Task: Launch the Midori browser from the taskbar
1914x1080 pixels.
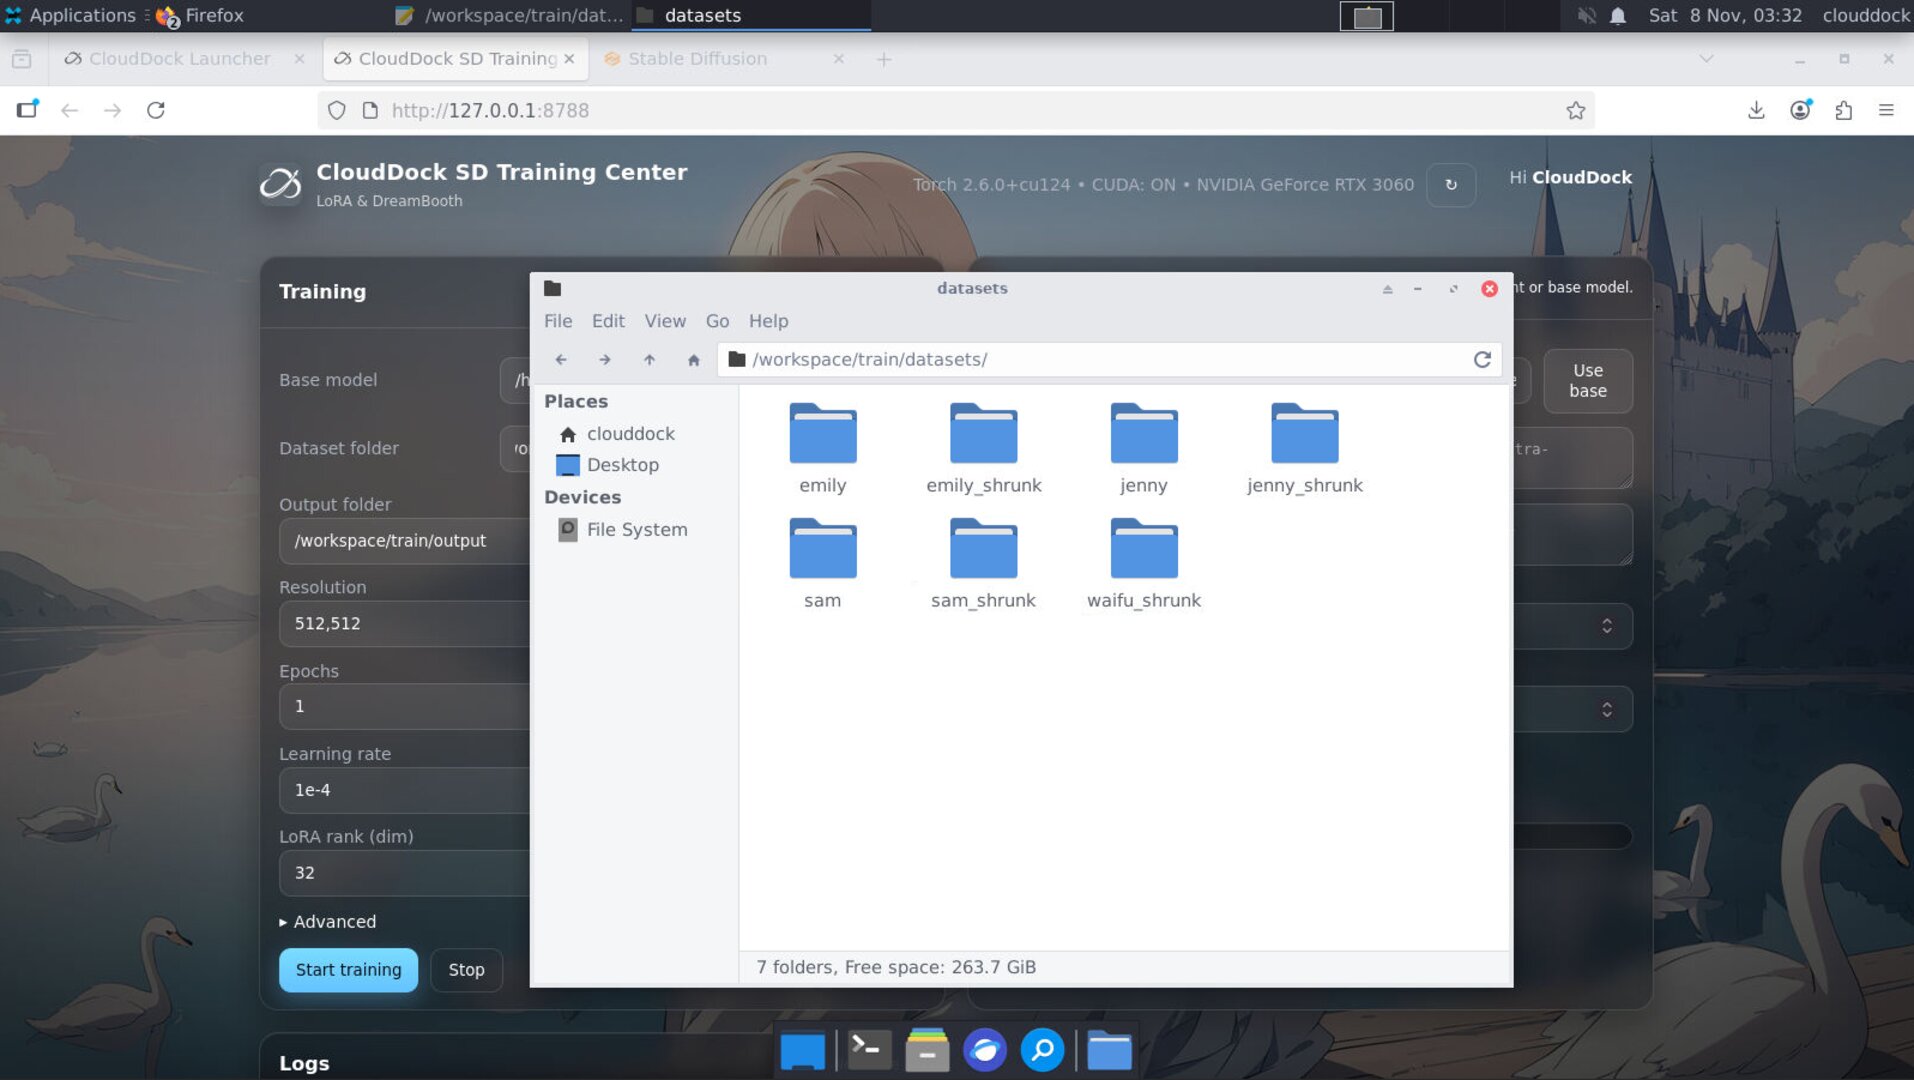Action: [985, 1050]
